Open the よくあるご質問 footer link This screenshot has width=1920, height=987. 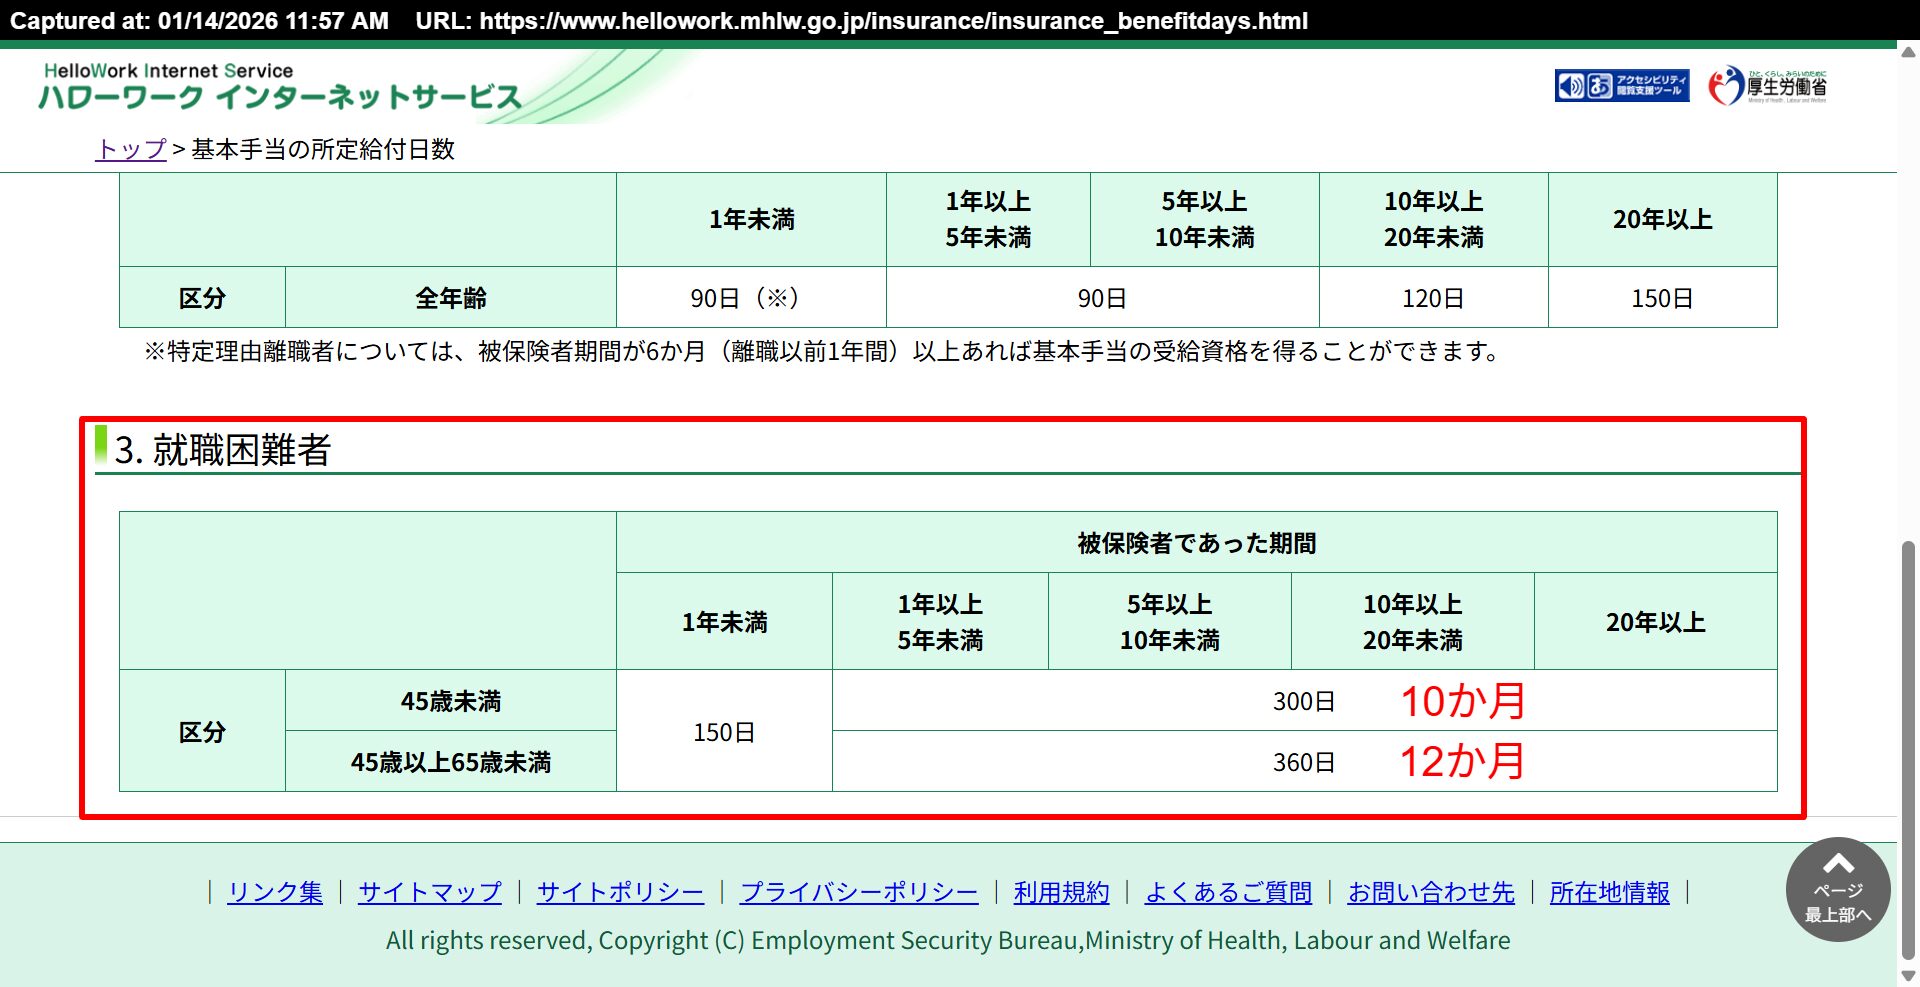click(1228, 892)
